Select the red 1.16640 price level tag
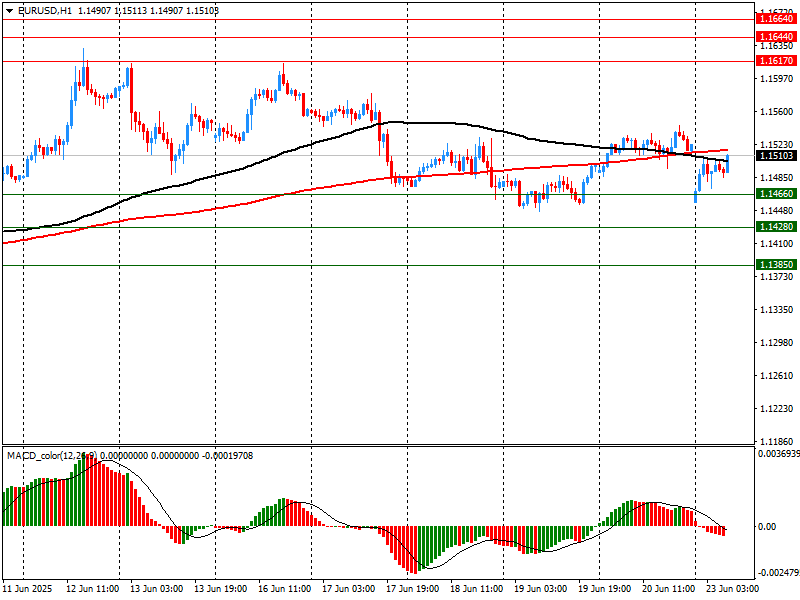This screenshot has width=800, height=600. (x=776, y=19)
